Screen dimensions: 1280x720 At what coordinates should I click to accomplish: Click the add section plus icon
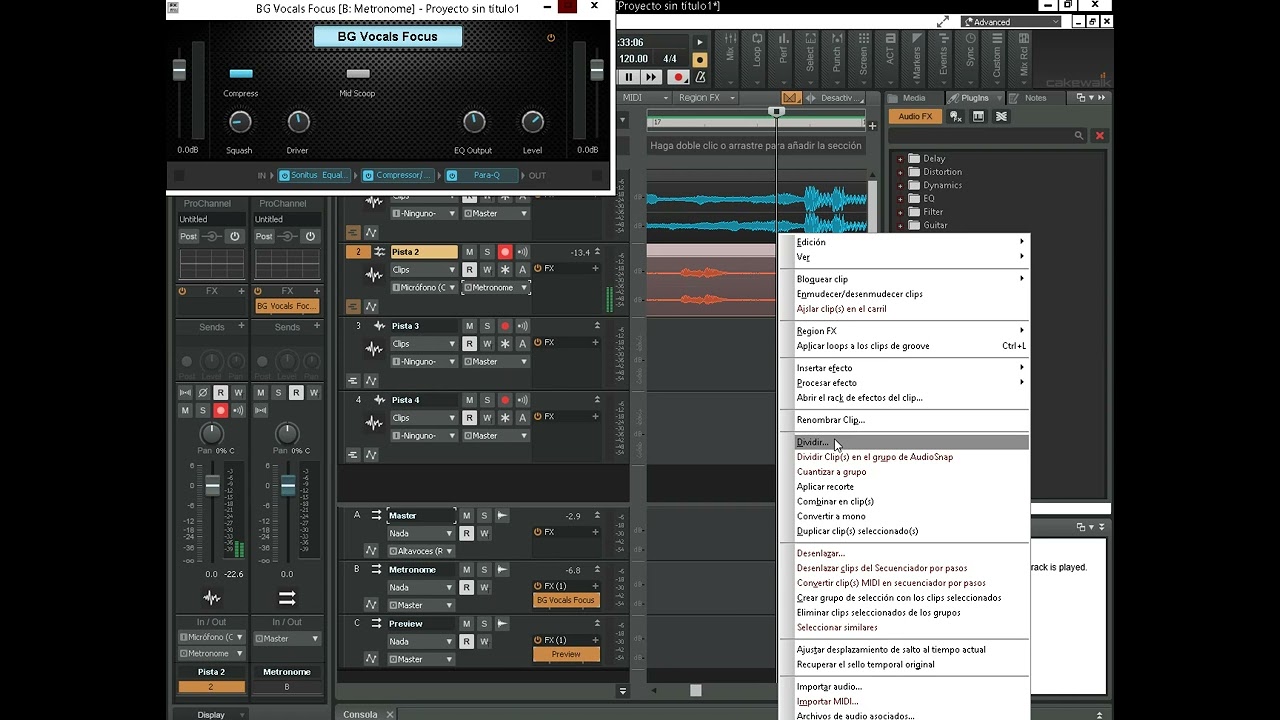pos(872,126)
